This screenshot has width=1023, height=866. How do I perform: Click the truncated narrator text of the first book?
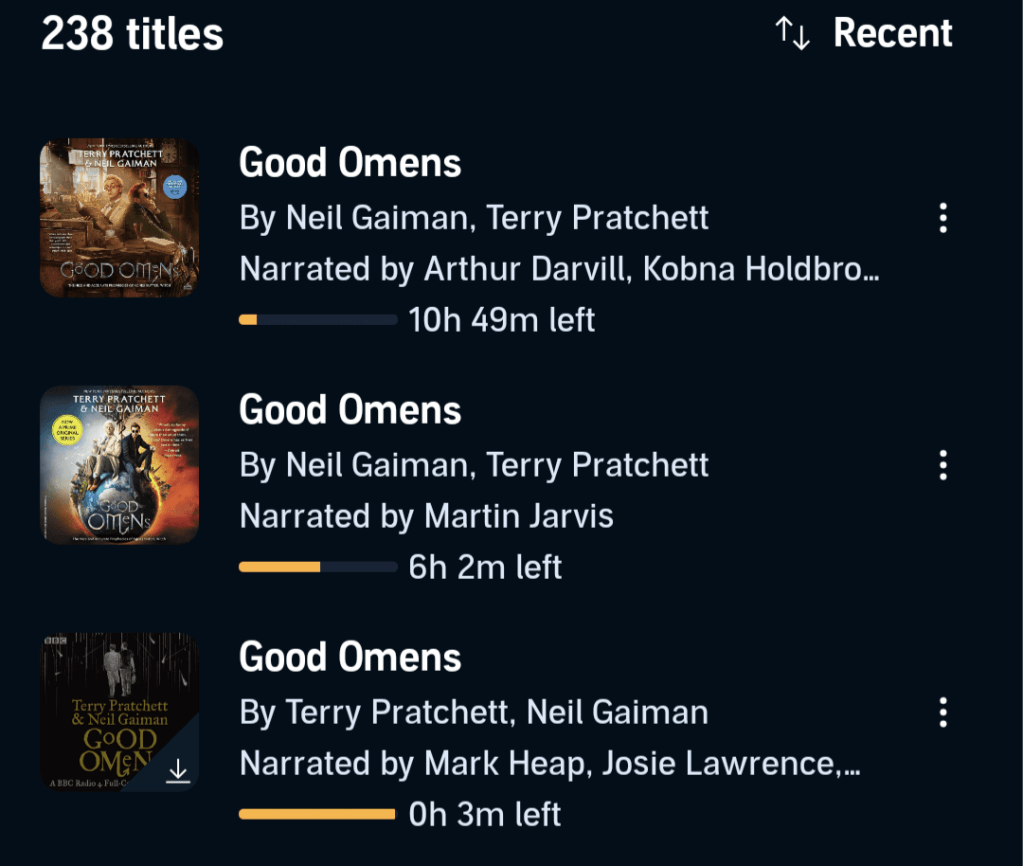pyautogui.click(x=557, y=269)
